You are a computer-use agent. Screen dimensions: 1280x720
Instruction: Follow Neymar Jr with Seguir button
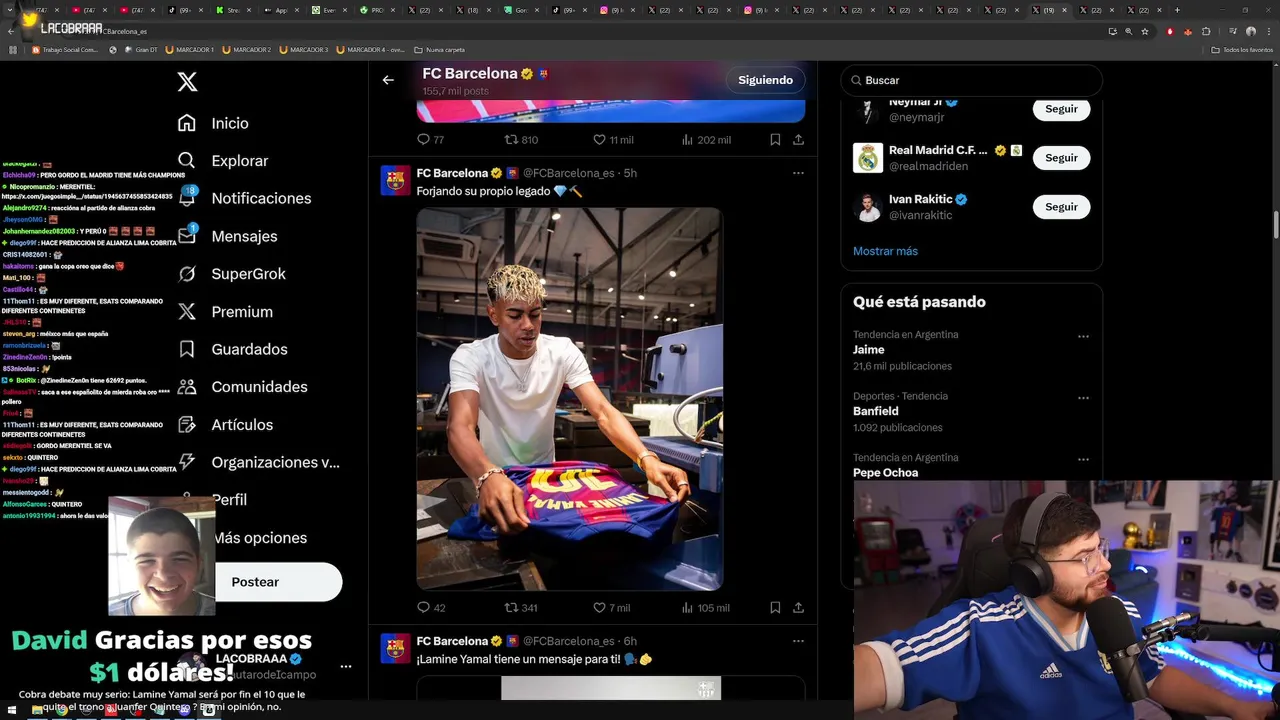[x=1061, y=109]
